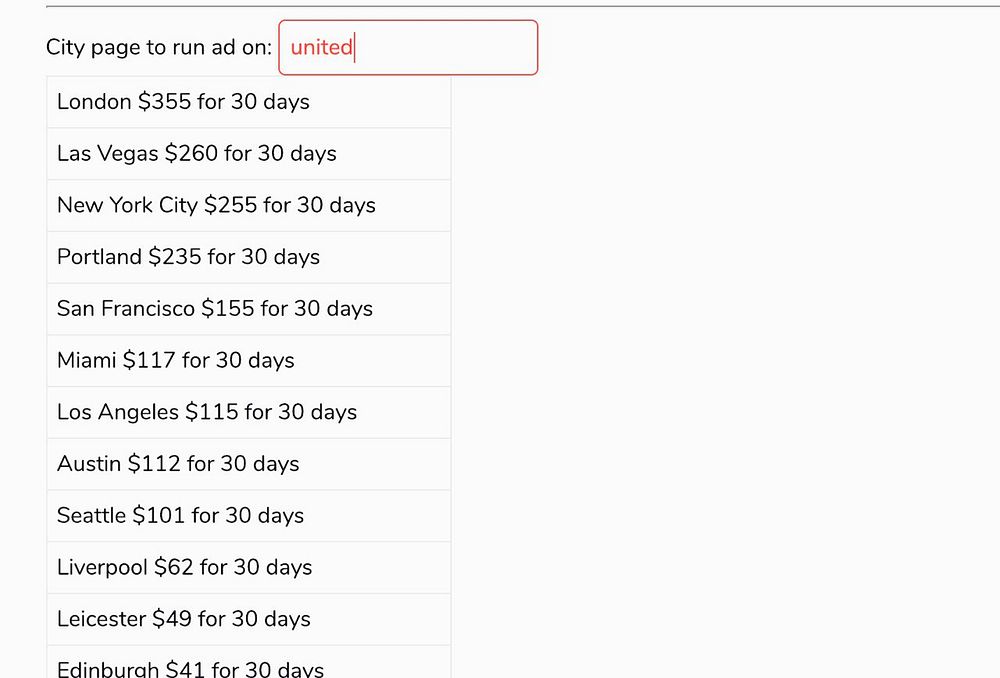Select Edinburgh $41 for 30 days
This screenshot has height=678, width=1000.
248,668
